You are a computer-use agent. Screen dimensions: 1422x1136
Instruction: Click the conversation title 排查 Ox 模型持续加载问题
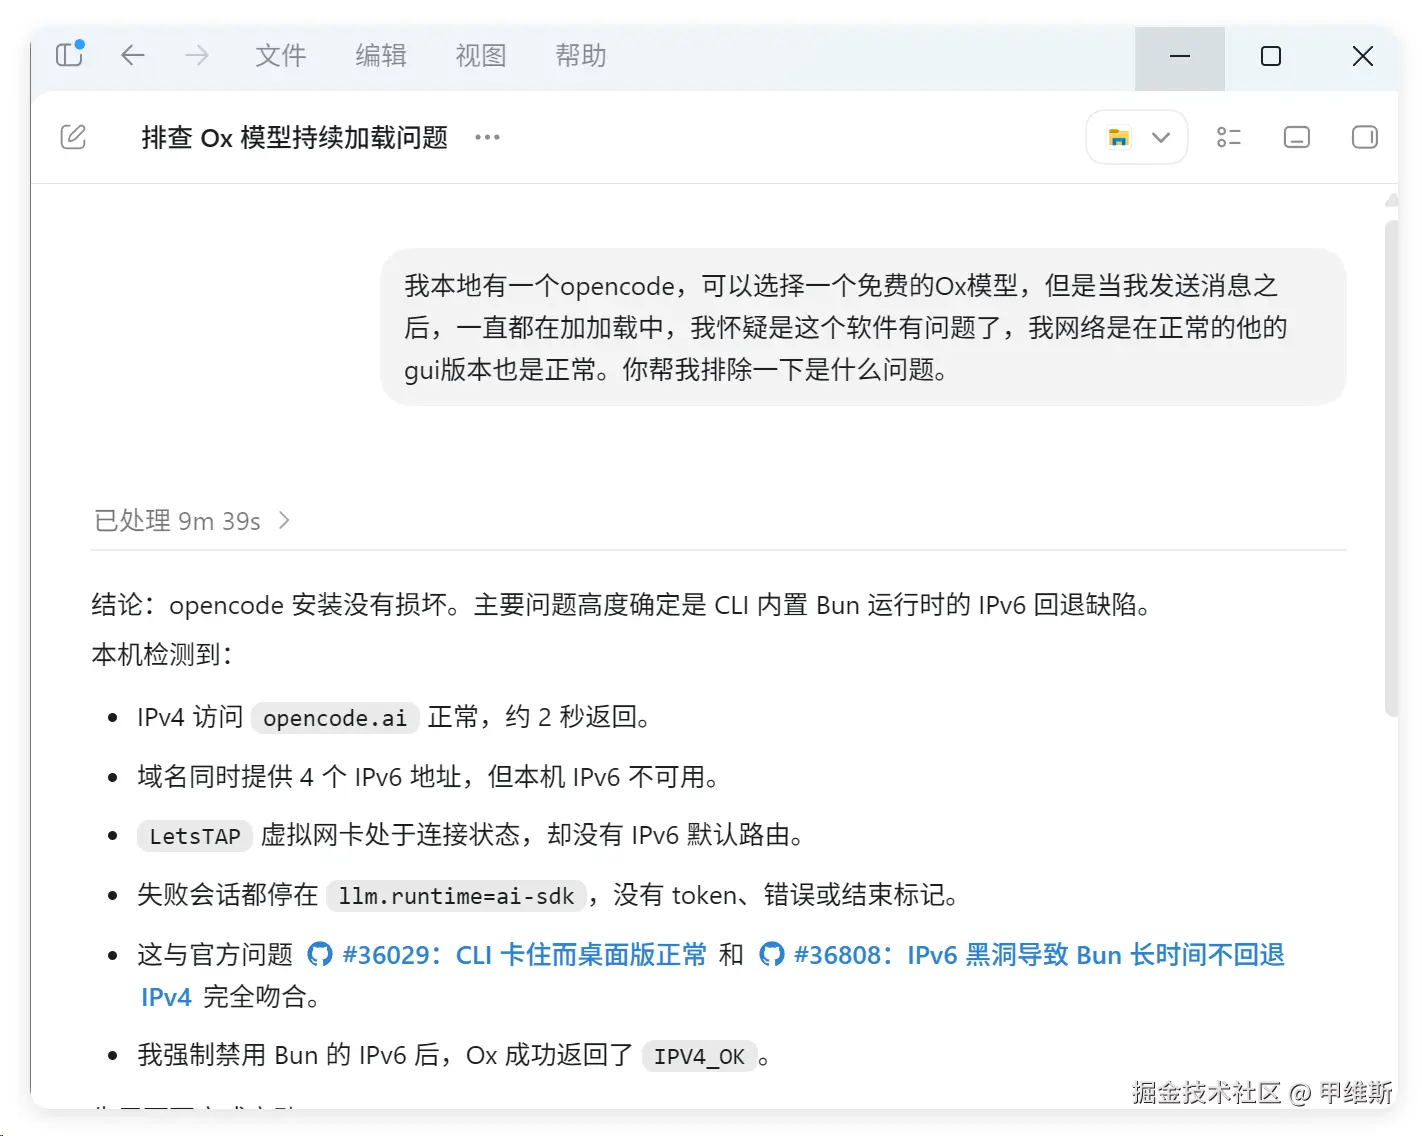click(295, 137)
